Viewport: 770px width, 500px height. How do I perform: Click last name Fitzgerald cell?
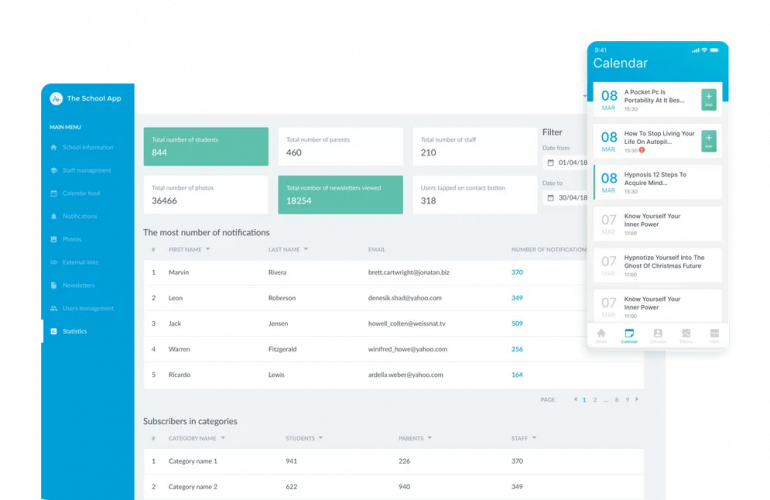282,349
